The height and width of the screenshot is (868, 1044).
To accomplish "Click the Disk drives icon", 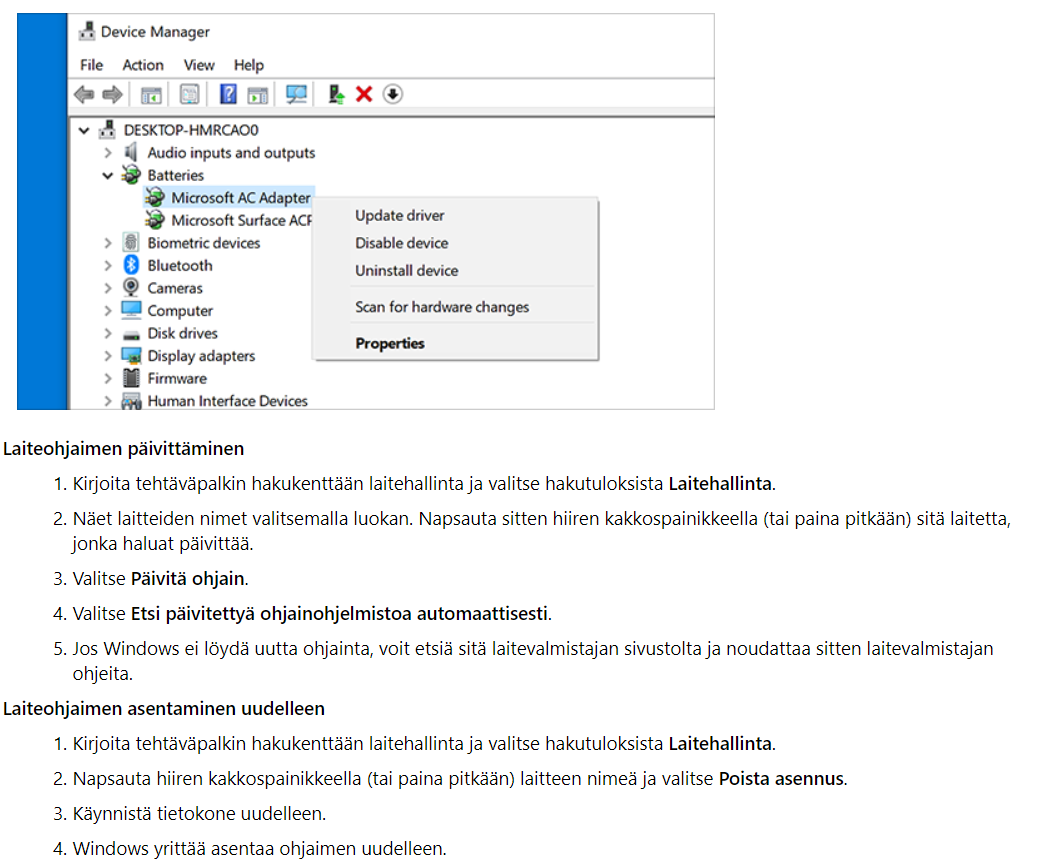I will pos(131,335).
